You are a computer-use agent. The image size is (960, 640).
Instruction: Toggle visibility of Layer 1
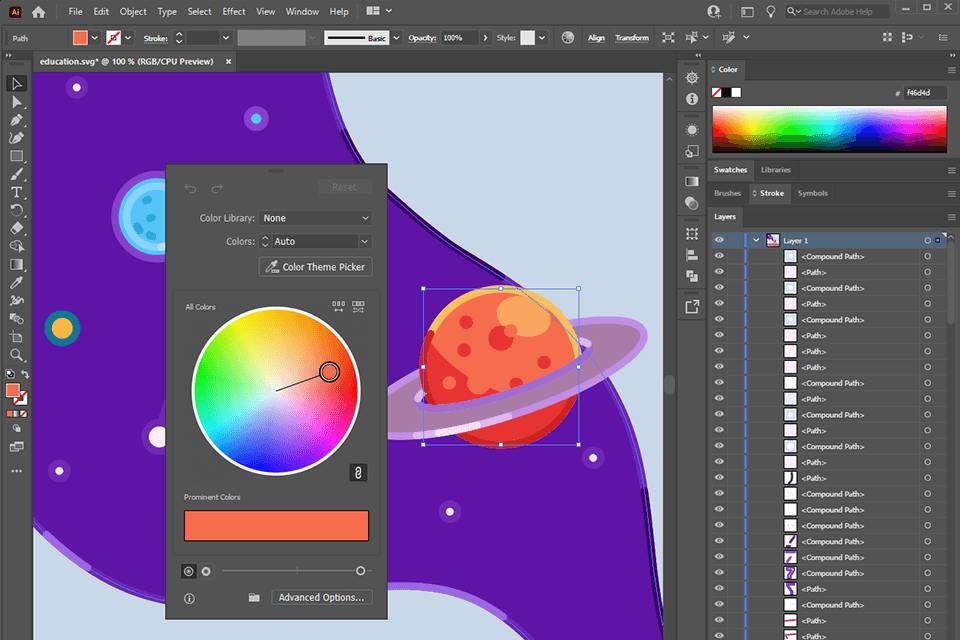pyautogui.click(x=719, y=240)
